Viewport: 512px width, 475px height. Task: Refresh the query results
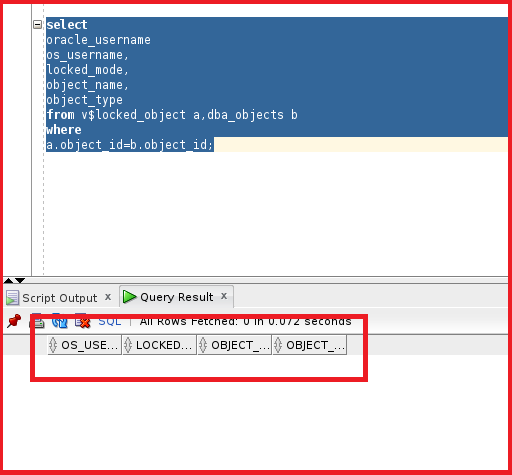60,322
